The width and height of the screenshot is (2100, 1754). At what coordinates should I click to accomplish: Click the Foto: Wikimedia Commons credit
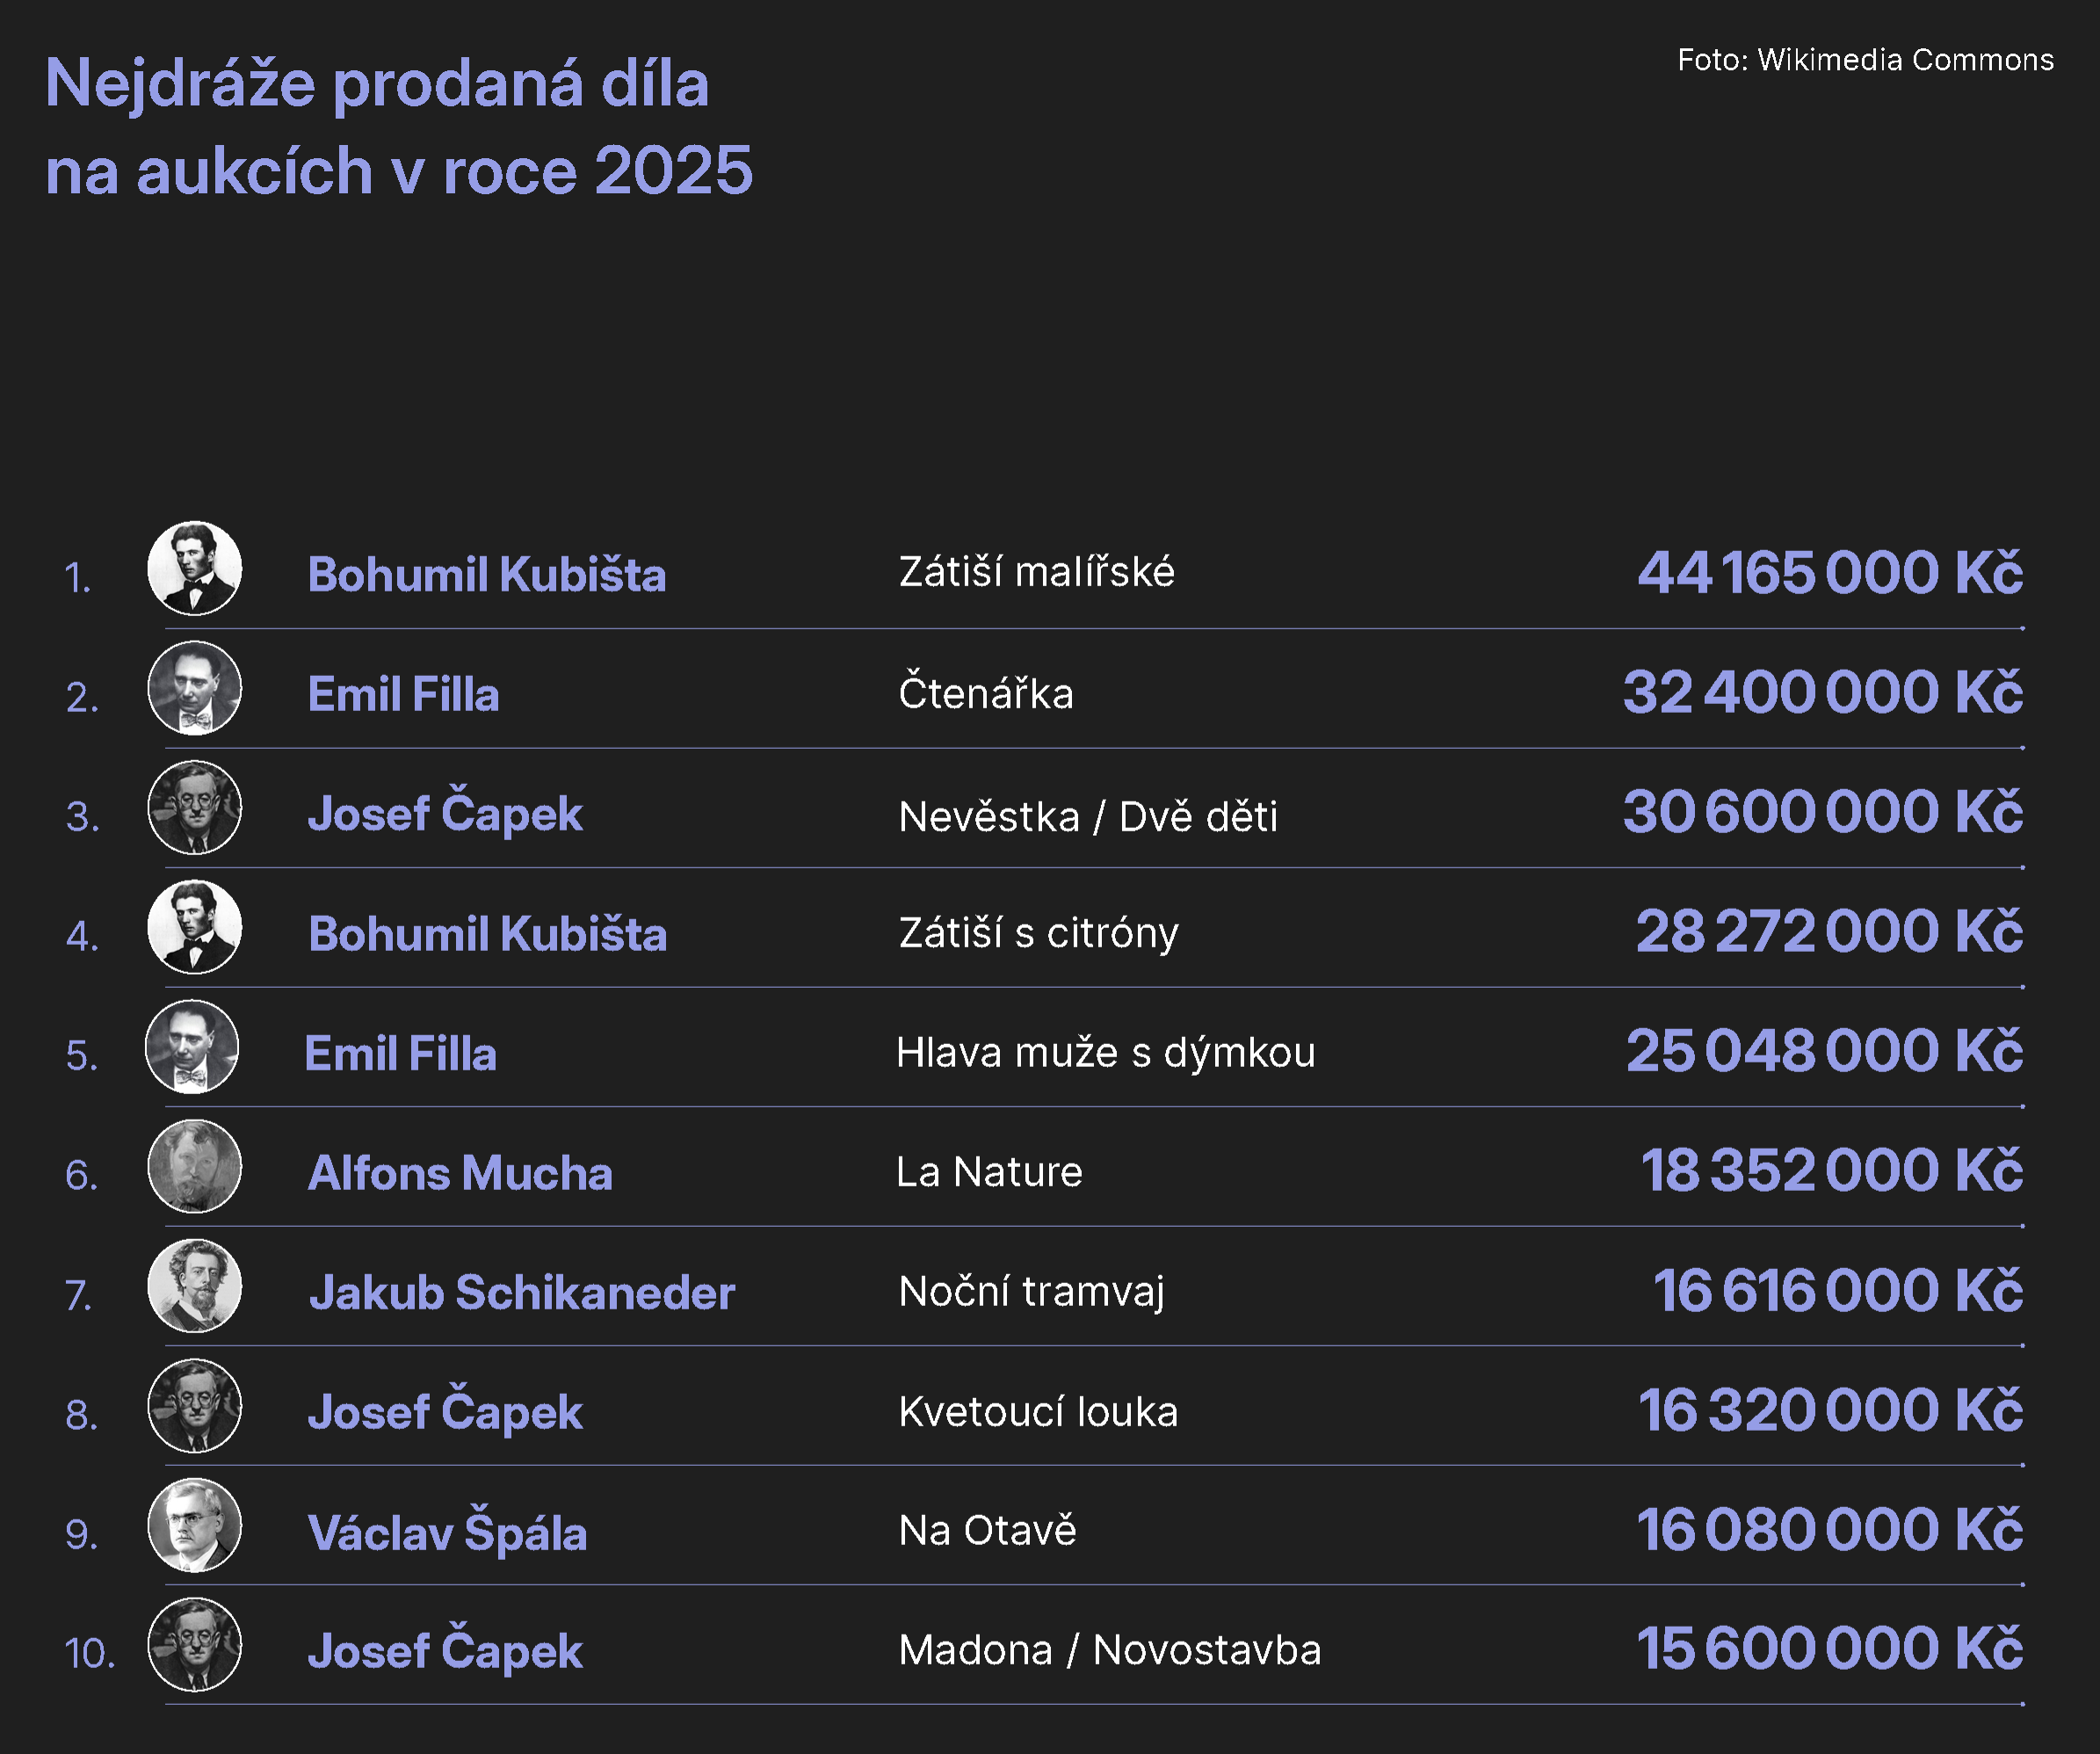(x=1865, y=60)
